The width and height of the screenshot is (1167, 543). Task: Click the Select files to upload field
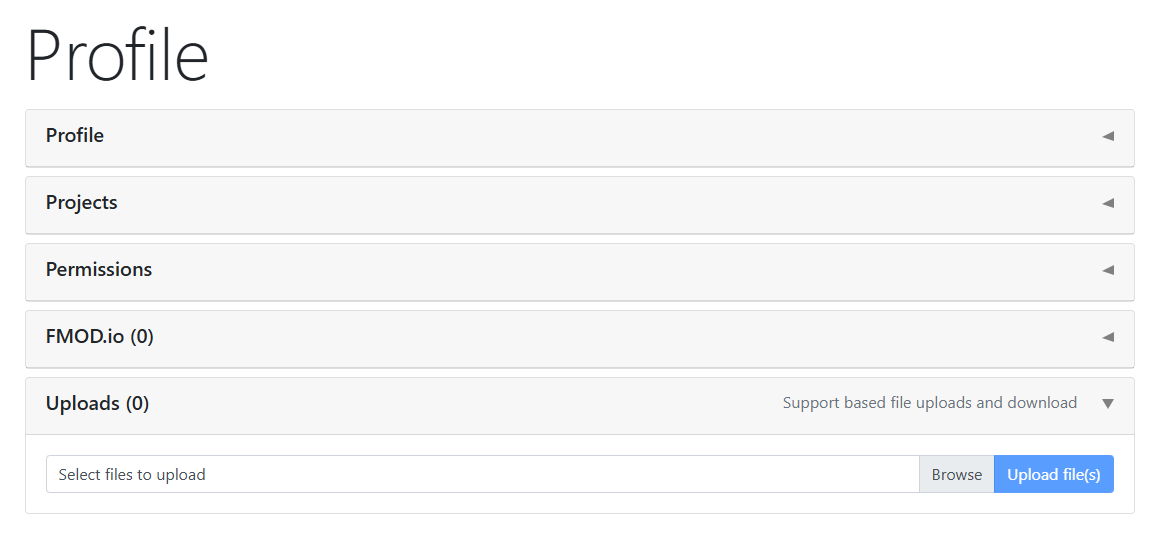click(482, 475)
